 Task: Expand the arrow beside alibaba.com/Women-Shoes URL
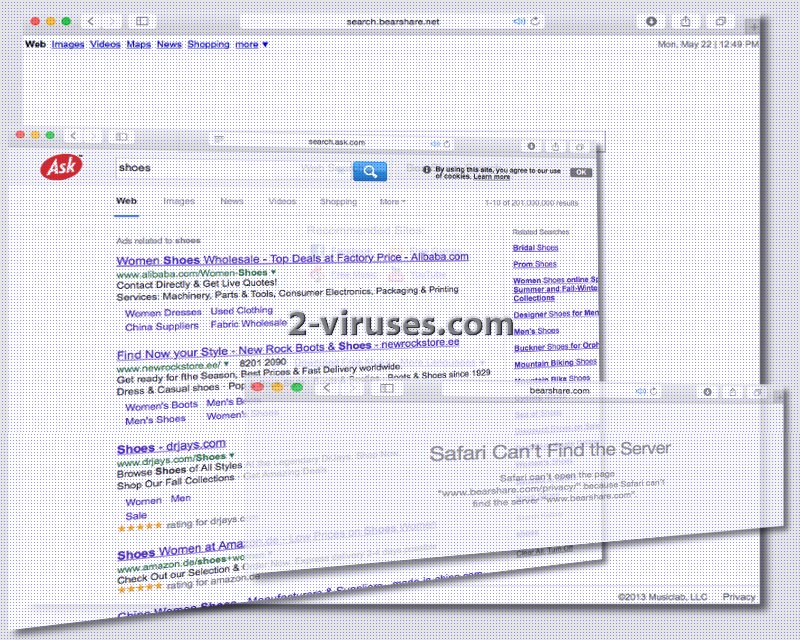274,272
